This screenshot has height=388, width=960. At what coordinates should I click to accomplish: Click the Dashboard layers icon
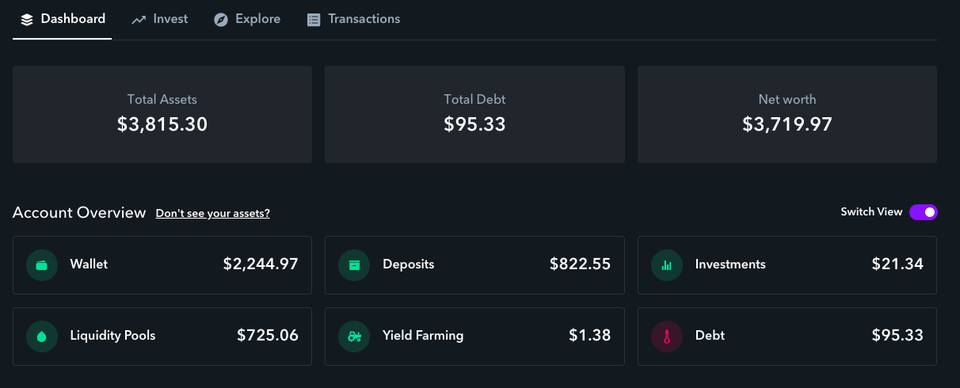pos(26,20)
